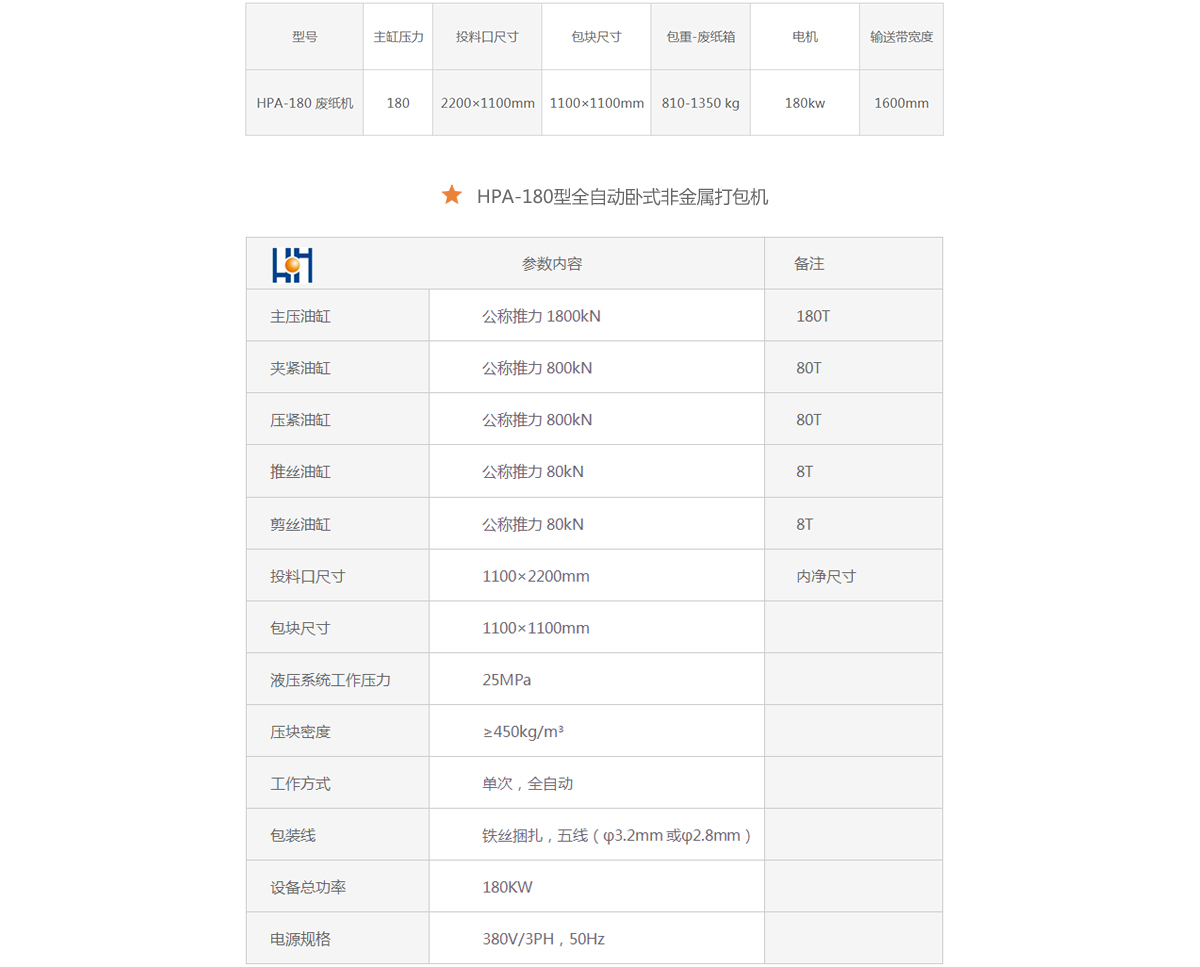Click the 参数内容 header cell
The image size is (1200, 967).
point(552,264)
